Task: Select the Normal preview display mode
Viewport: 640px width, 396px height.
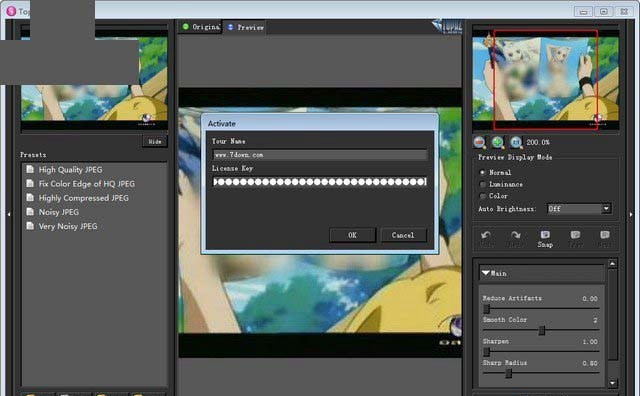Action: 482,172
